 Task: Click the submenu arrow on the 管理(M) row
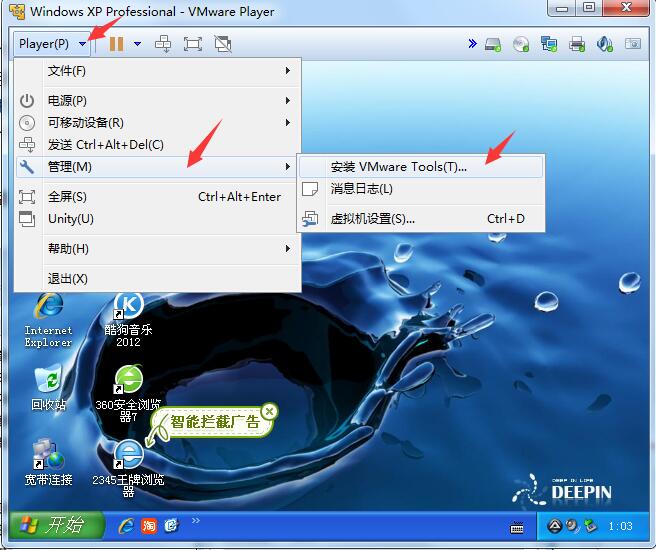287,167
